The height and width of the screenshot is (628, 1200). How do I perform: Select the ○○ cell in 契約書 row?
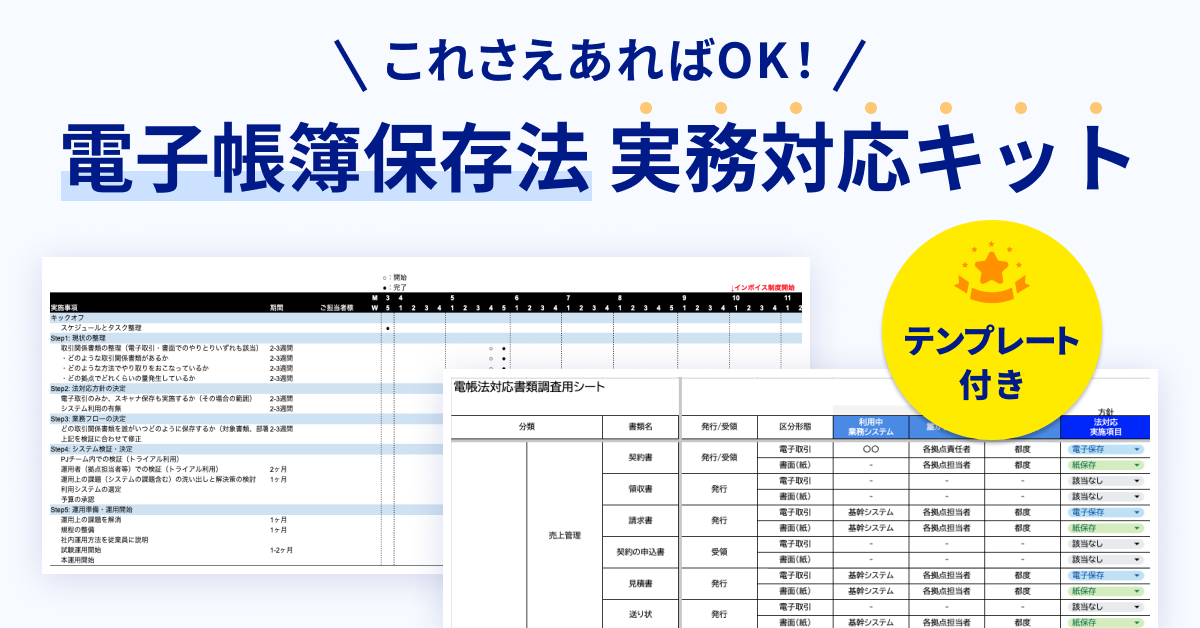[x=870, y=450]
